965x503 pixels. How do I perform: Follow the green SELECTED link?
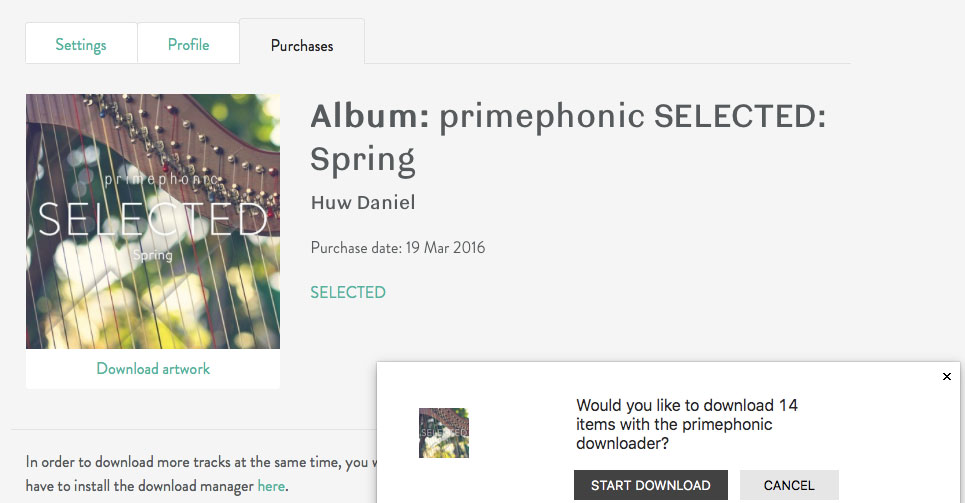(348, 293)
